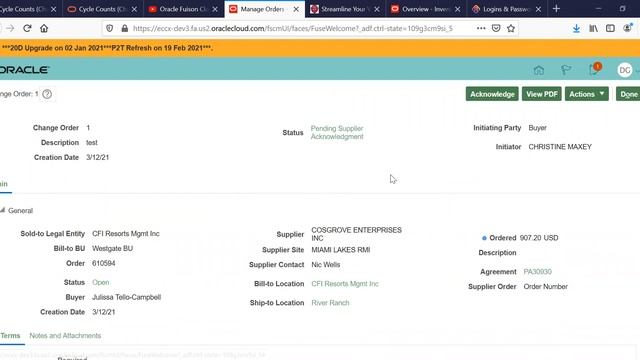Open the Terms tab
The width and height of the screenshot is (640, 360).
coord(10,336)
